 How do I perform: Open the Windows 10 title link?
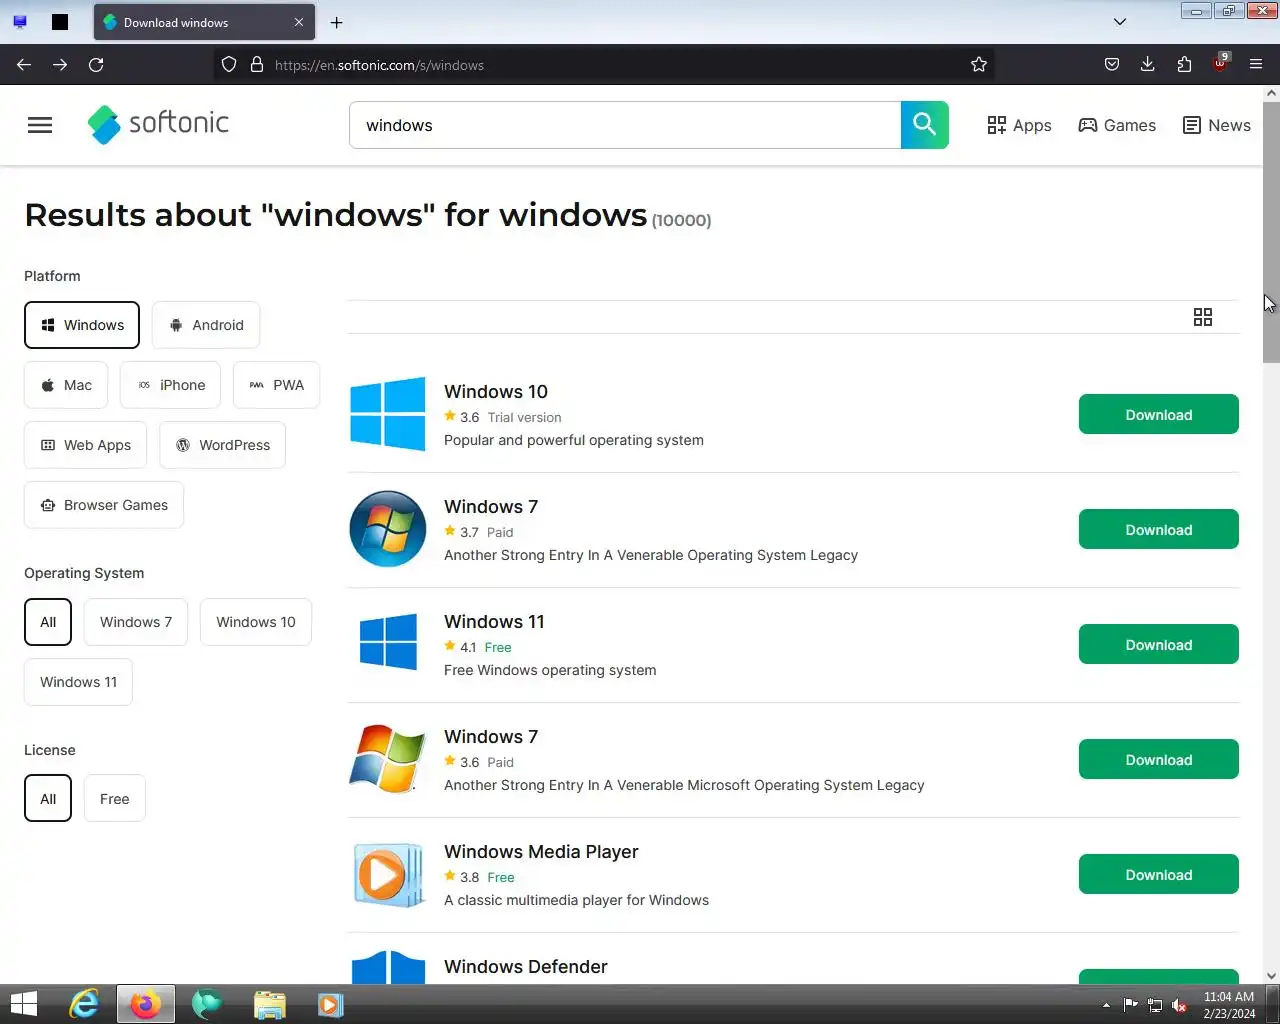click(x=496, y=392)
